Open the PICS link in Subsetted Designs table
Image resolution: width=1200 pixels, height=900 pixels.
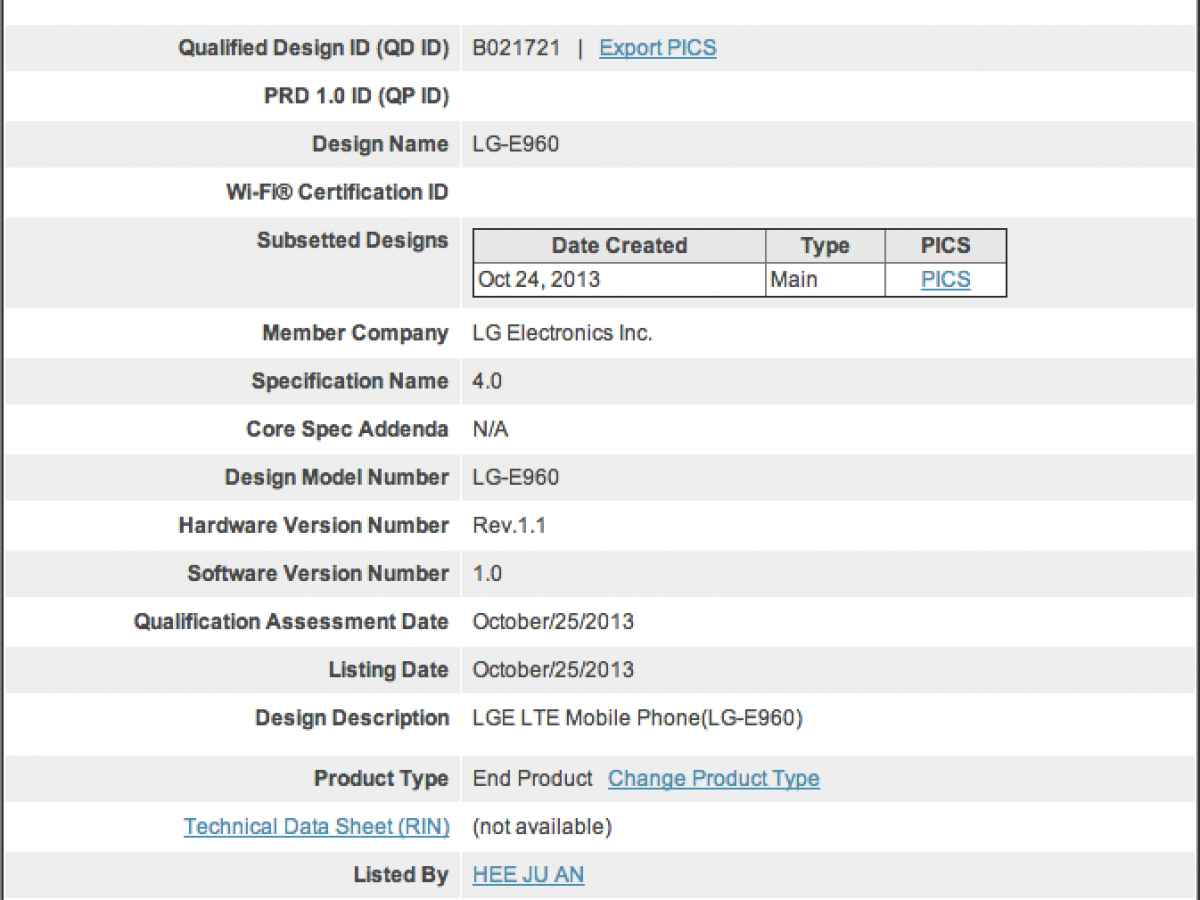tap(945, 280)
